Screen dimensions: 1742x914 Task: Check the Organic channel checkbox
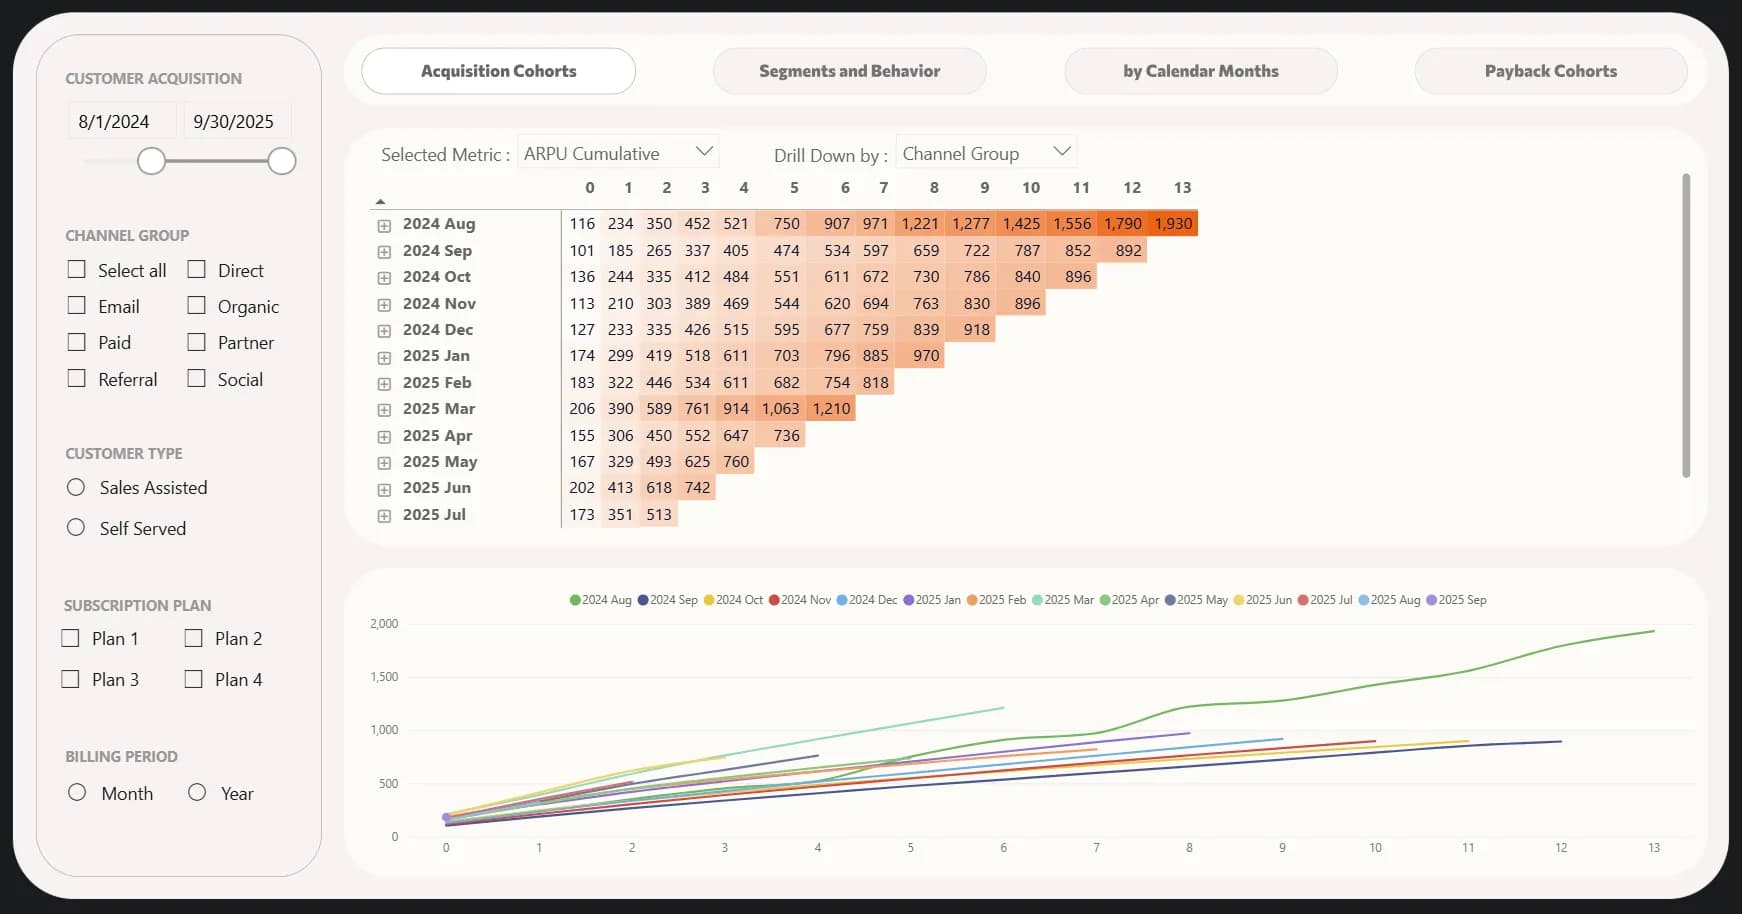pyautogui.click(x=197, y=306)
